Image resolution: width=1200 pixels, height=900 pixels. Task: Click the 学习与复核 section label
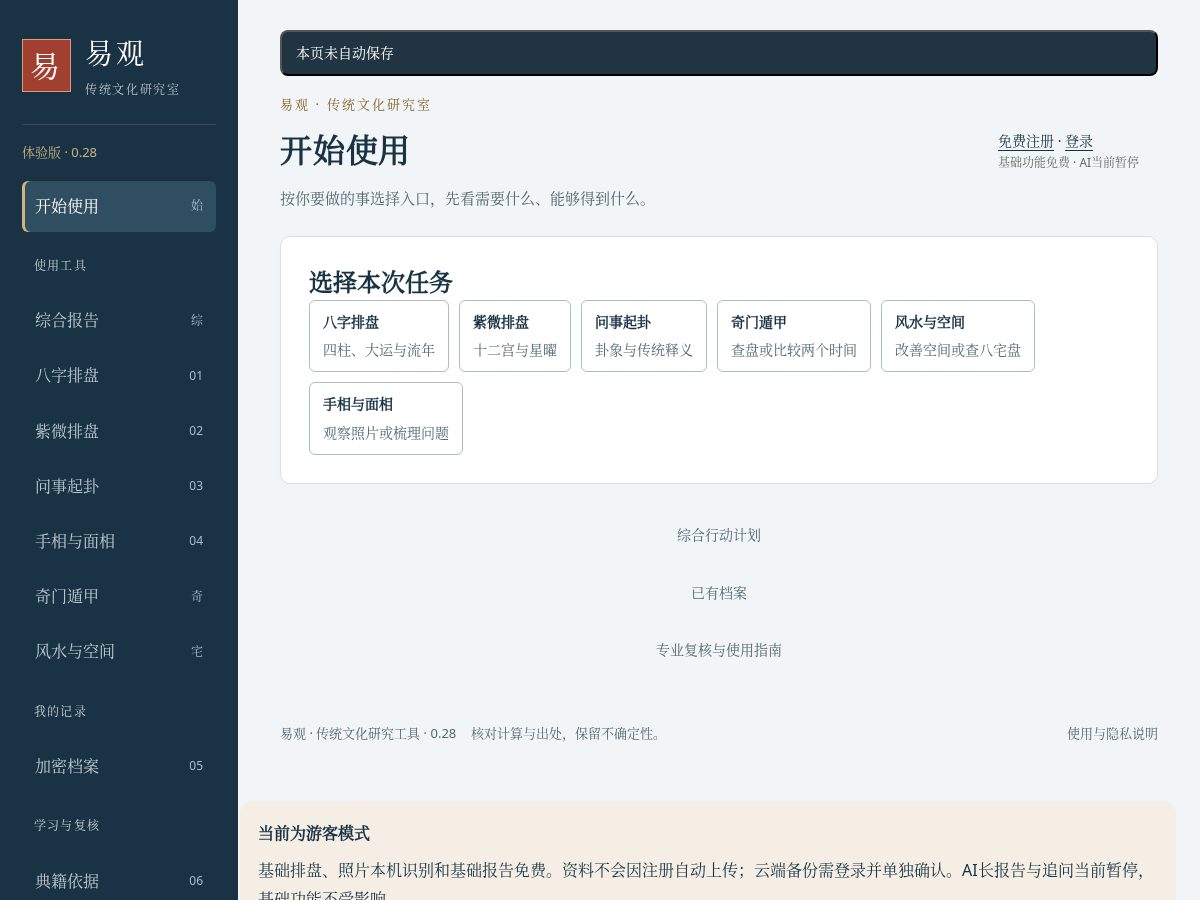(x=67, y=825)
